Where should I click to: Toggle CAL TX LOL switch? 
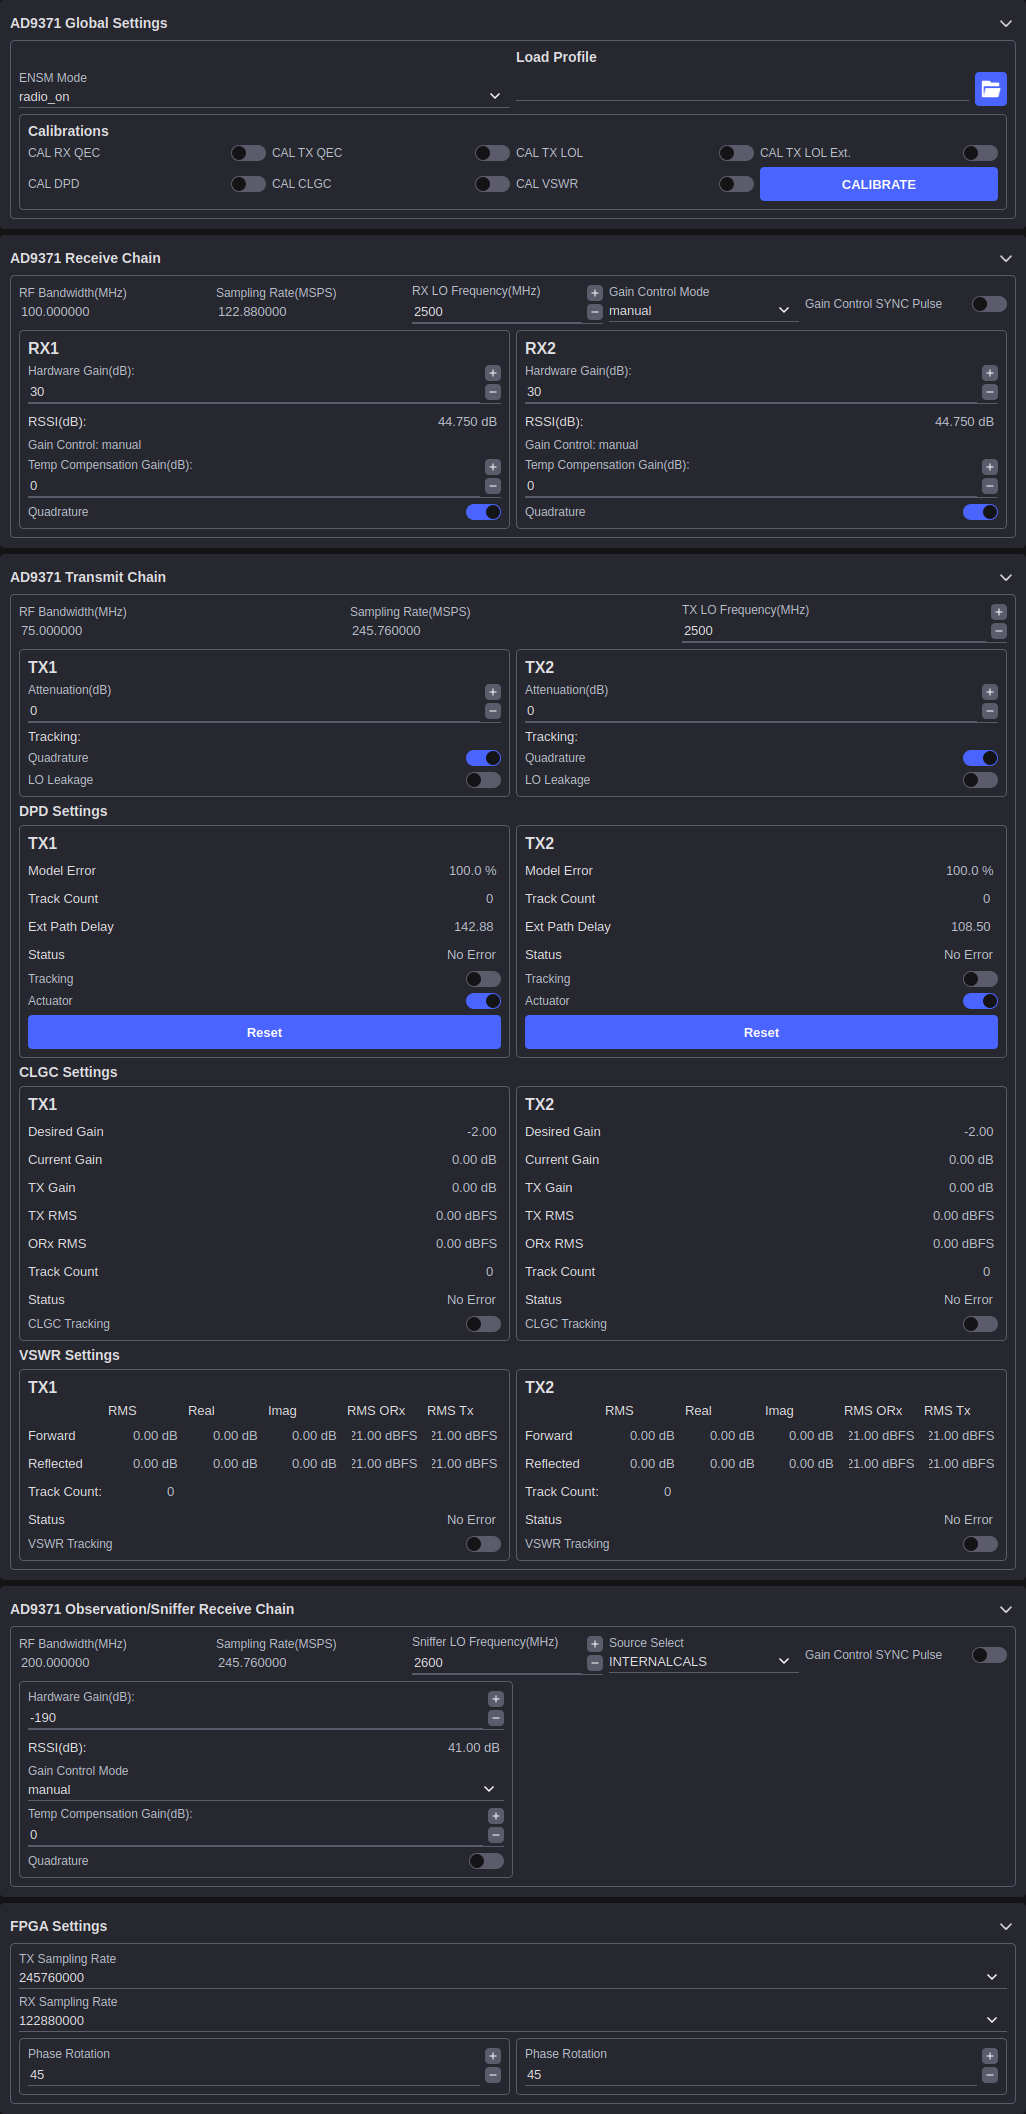pyautogui.click(x=736, y=153)
